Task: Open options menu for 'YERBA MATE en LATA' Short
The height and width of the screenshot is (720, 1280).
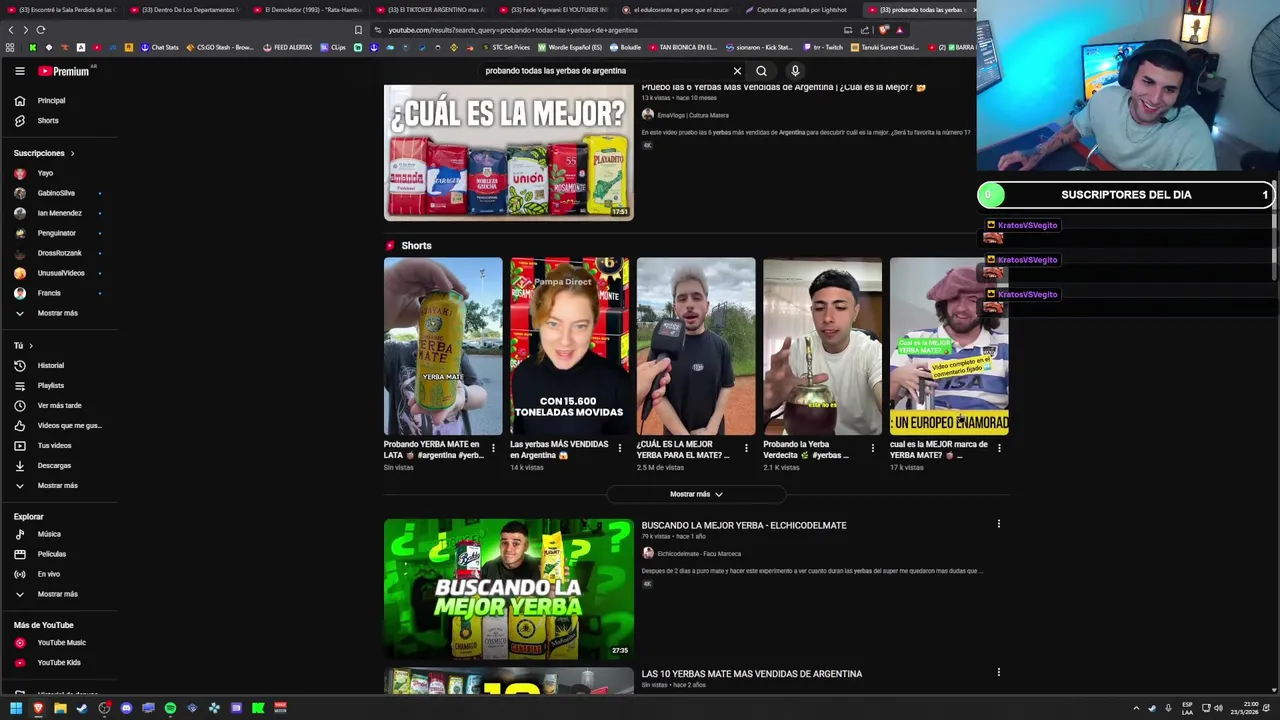Action: click(x=493, y=448)
